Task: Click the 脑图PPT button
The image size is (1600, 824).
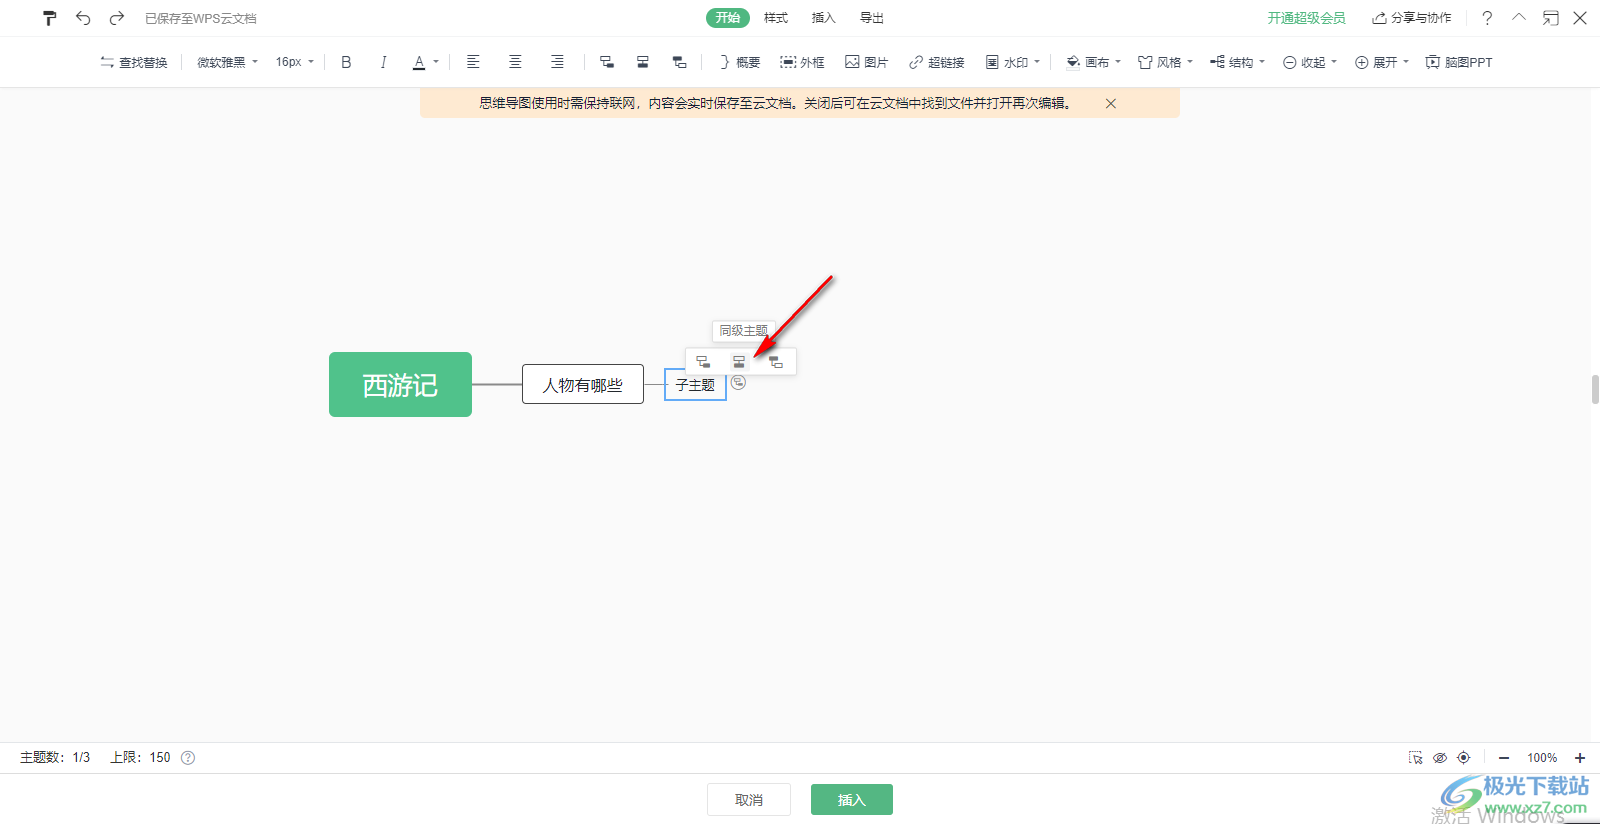Action: tap(1458, 62)
